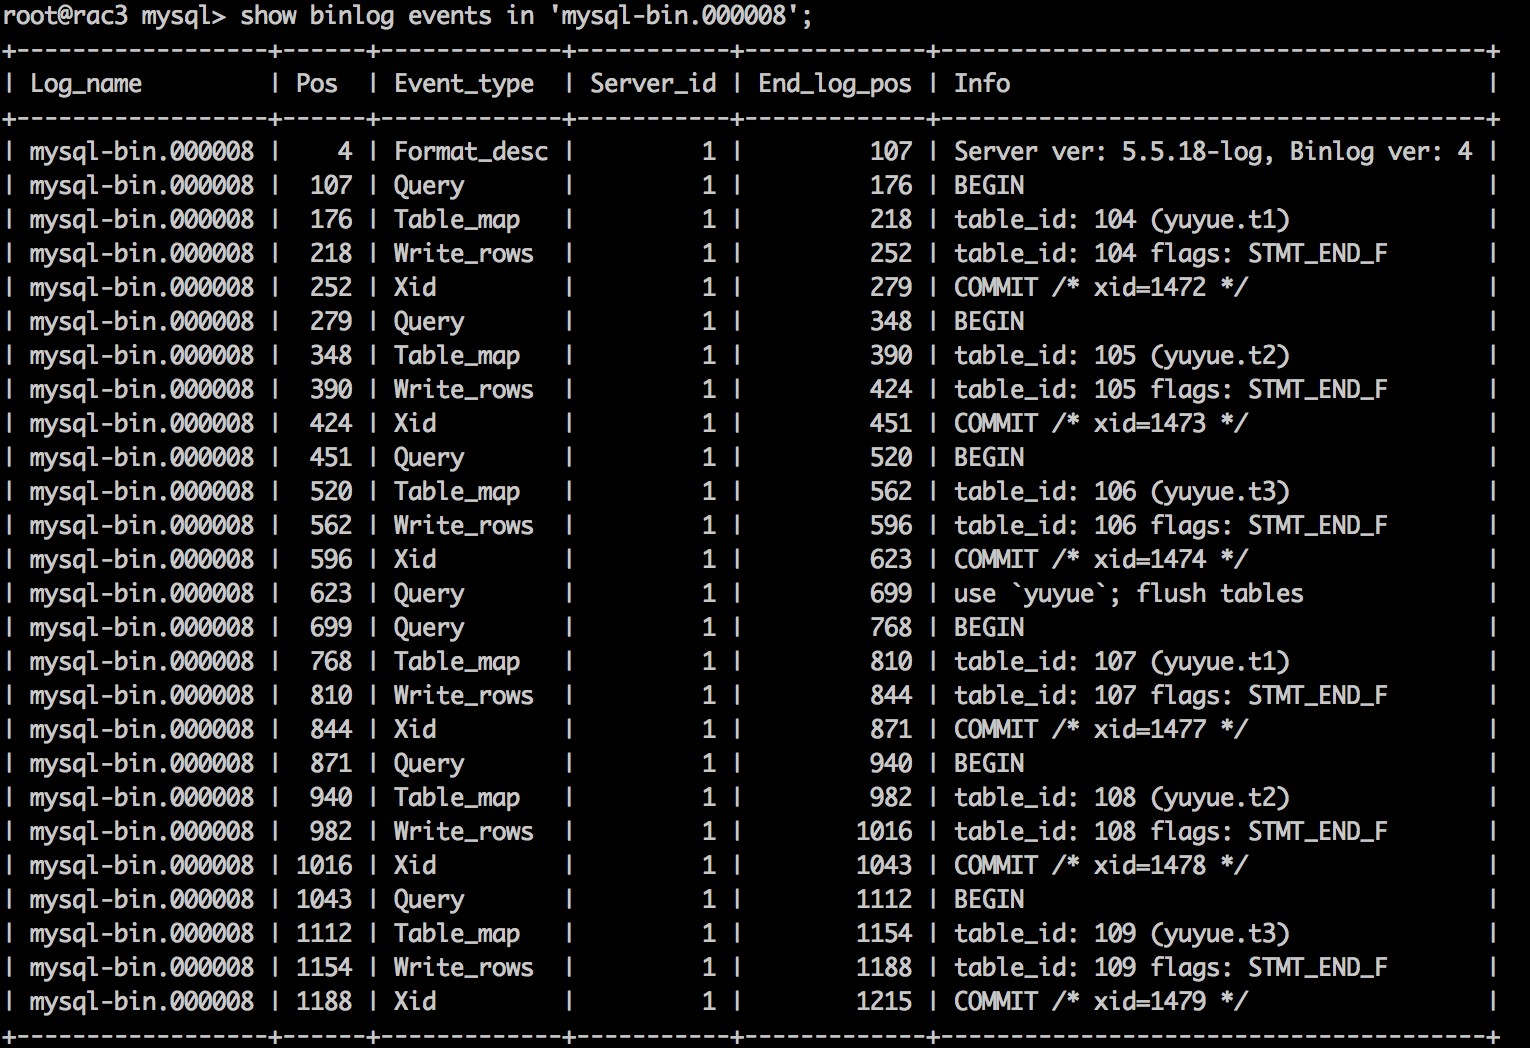Click the 'table_id: 108 (yuyue.t2)' entry
This screenshot has width=1530, height=1048.
[1121, 797]
